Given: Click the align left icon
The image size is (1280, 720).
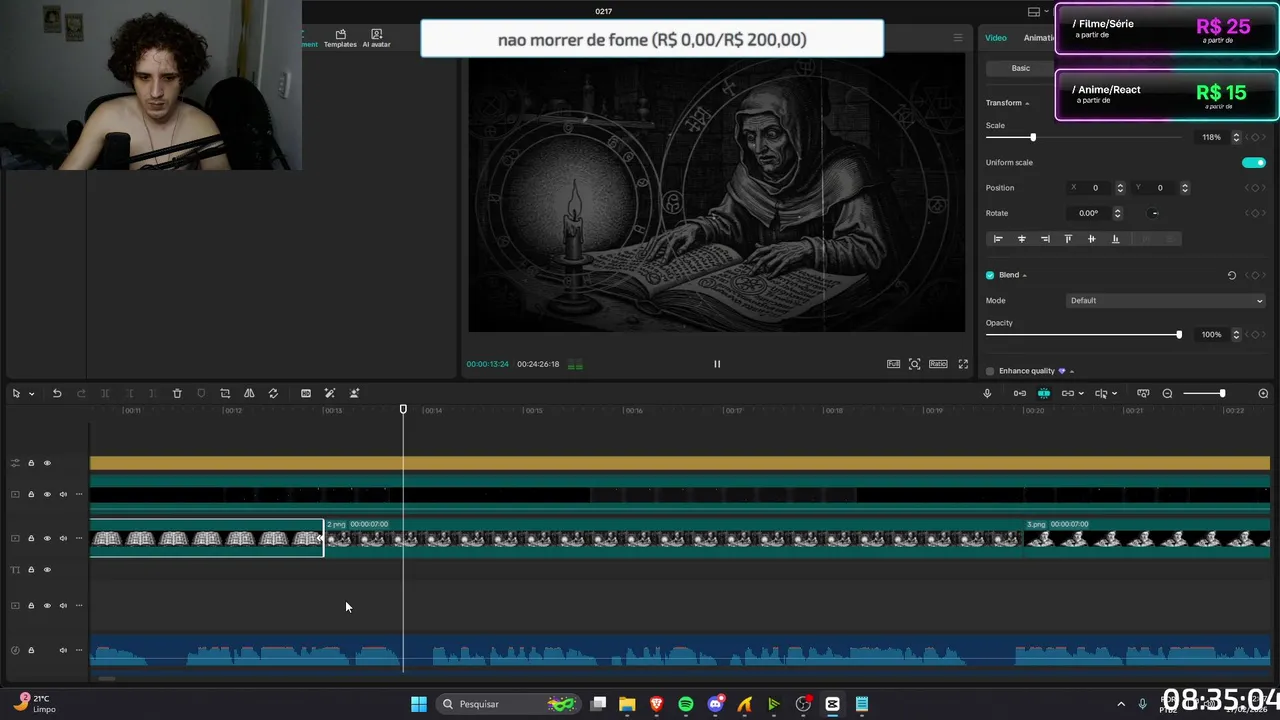Looking at the screenshot, I should coord(997,239).
